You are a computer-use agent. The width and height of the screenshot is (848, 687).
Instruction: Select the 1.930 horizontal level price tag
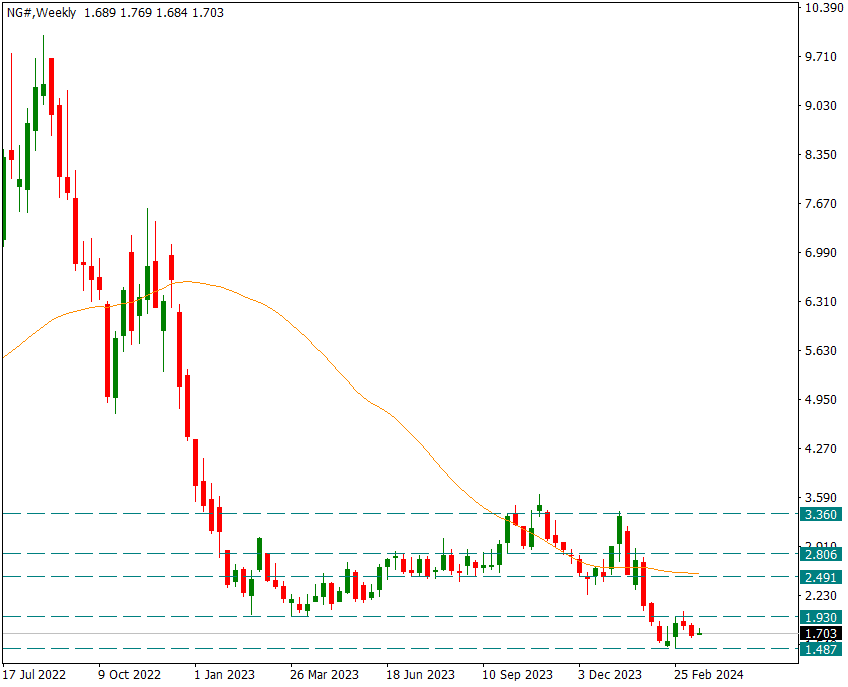[821, 618]
